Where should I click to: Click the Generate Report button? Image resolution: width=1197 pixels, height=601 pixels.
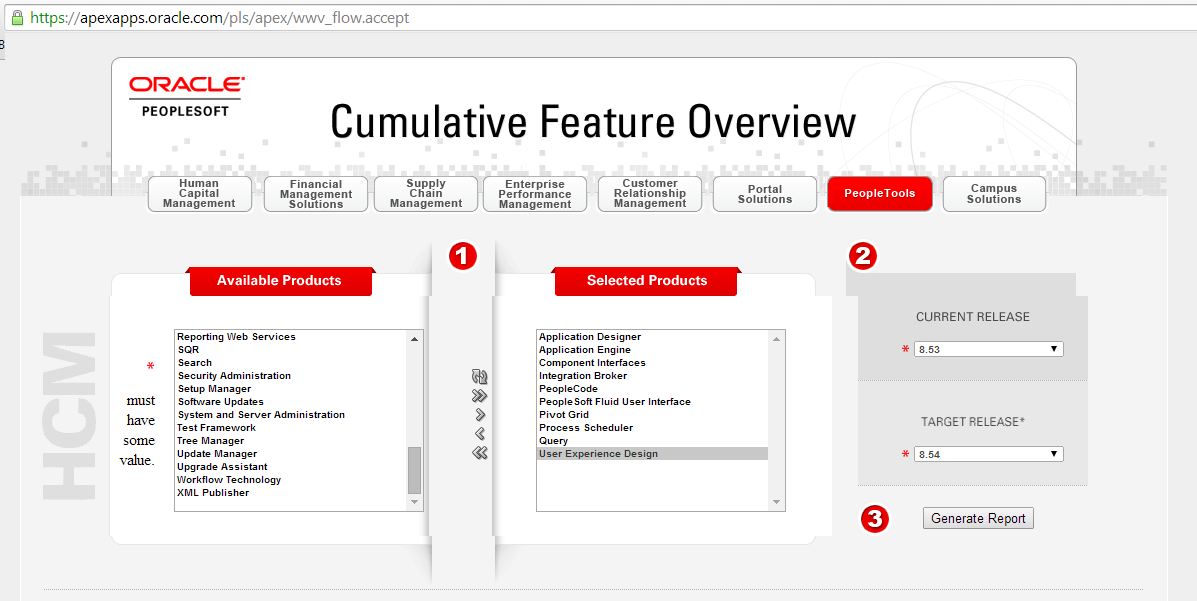977,518
